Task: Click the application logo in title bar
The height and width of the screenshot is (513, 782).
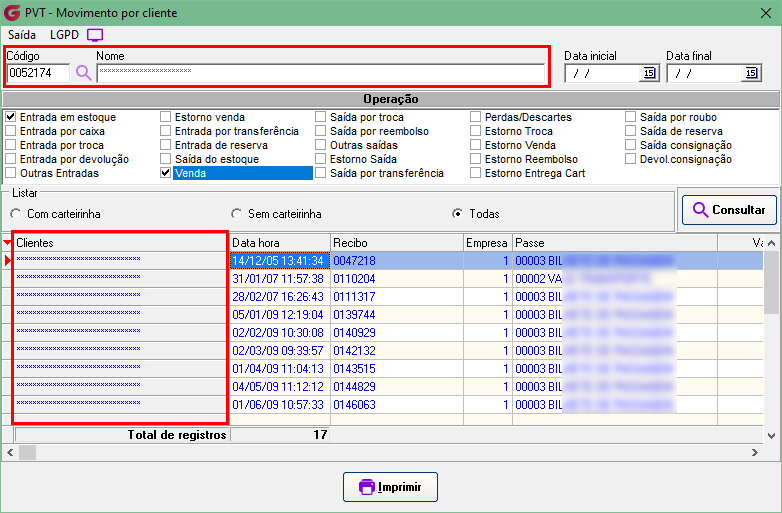Action: (x=11, y=12)
